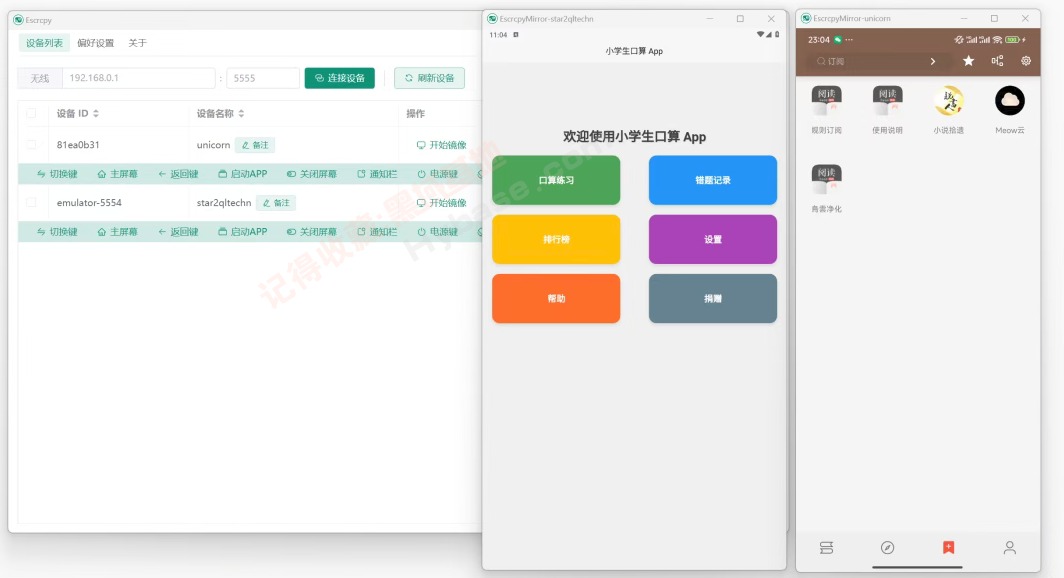Click the port input field showing 5555
Image resolution: width=1064 pixels, height=578 pixels.
click(x=262, y=77)
